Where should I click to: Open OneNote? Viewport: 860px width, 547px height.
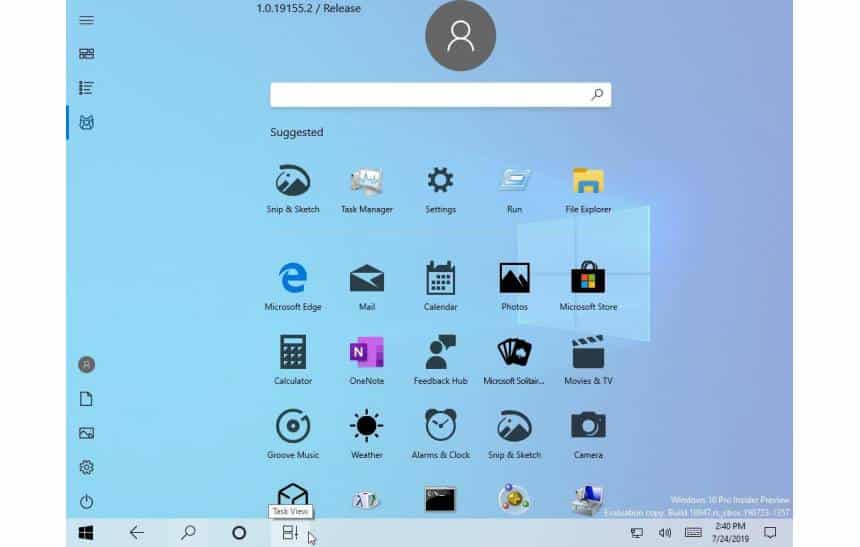coord(366,359)
